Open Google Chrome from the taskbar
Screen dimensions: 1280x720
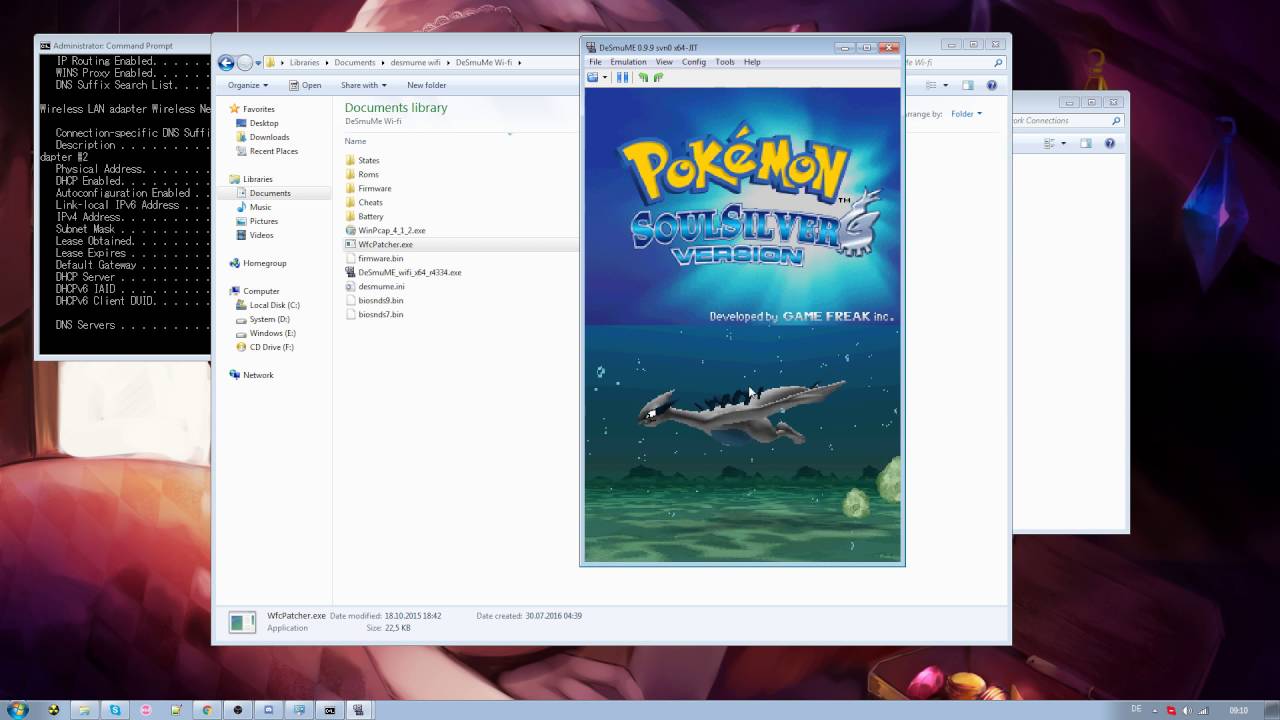pos(207,710)
